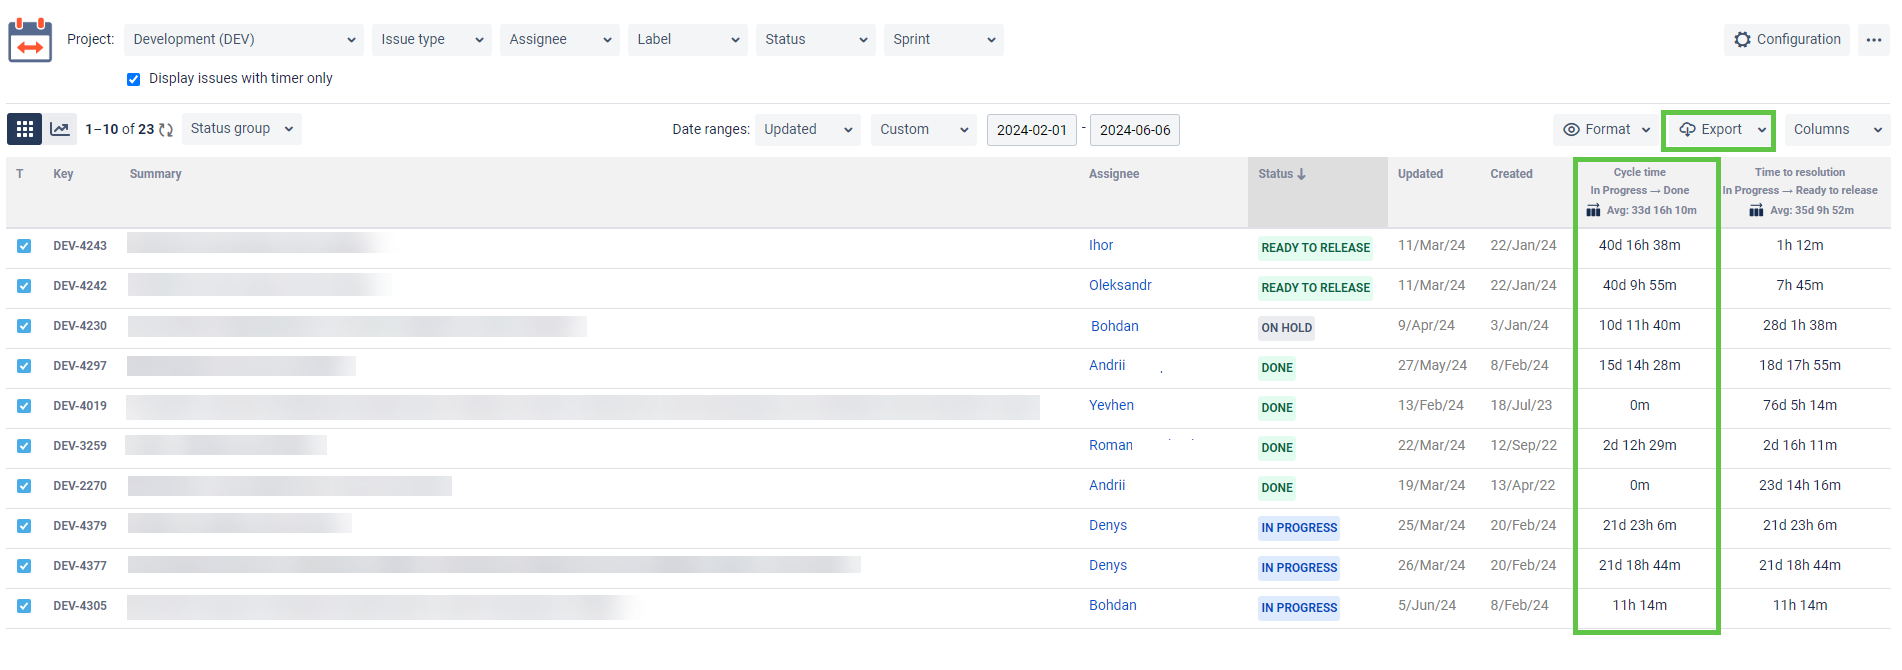Switch to grid table view

(x=25, y=129)
